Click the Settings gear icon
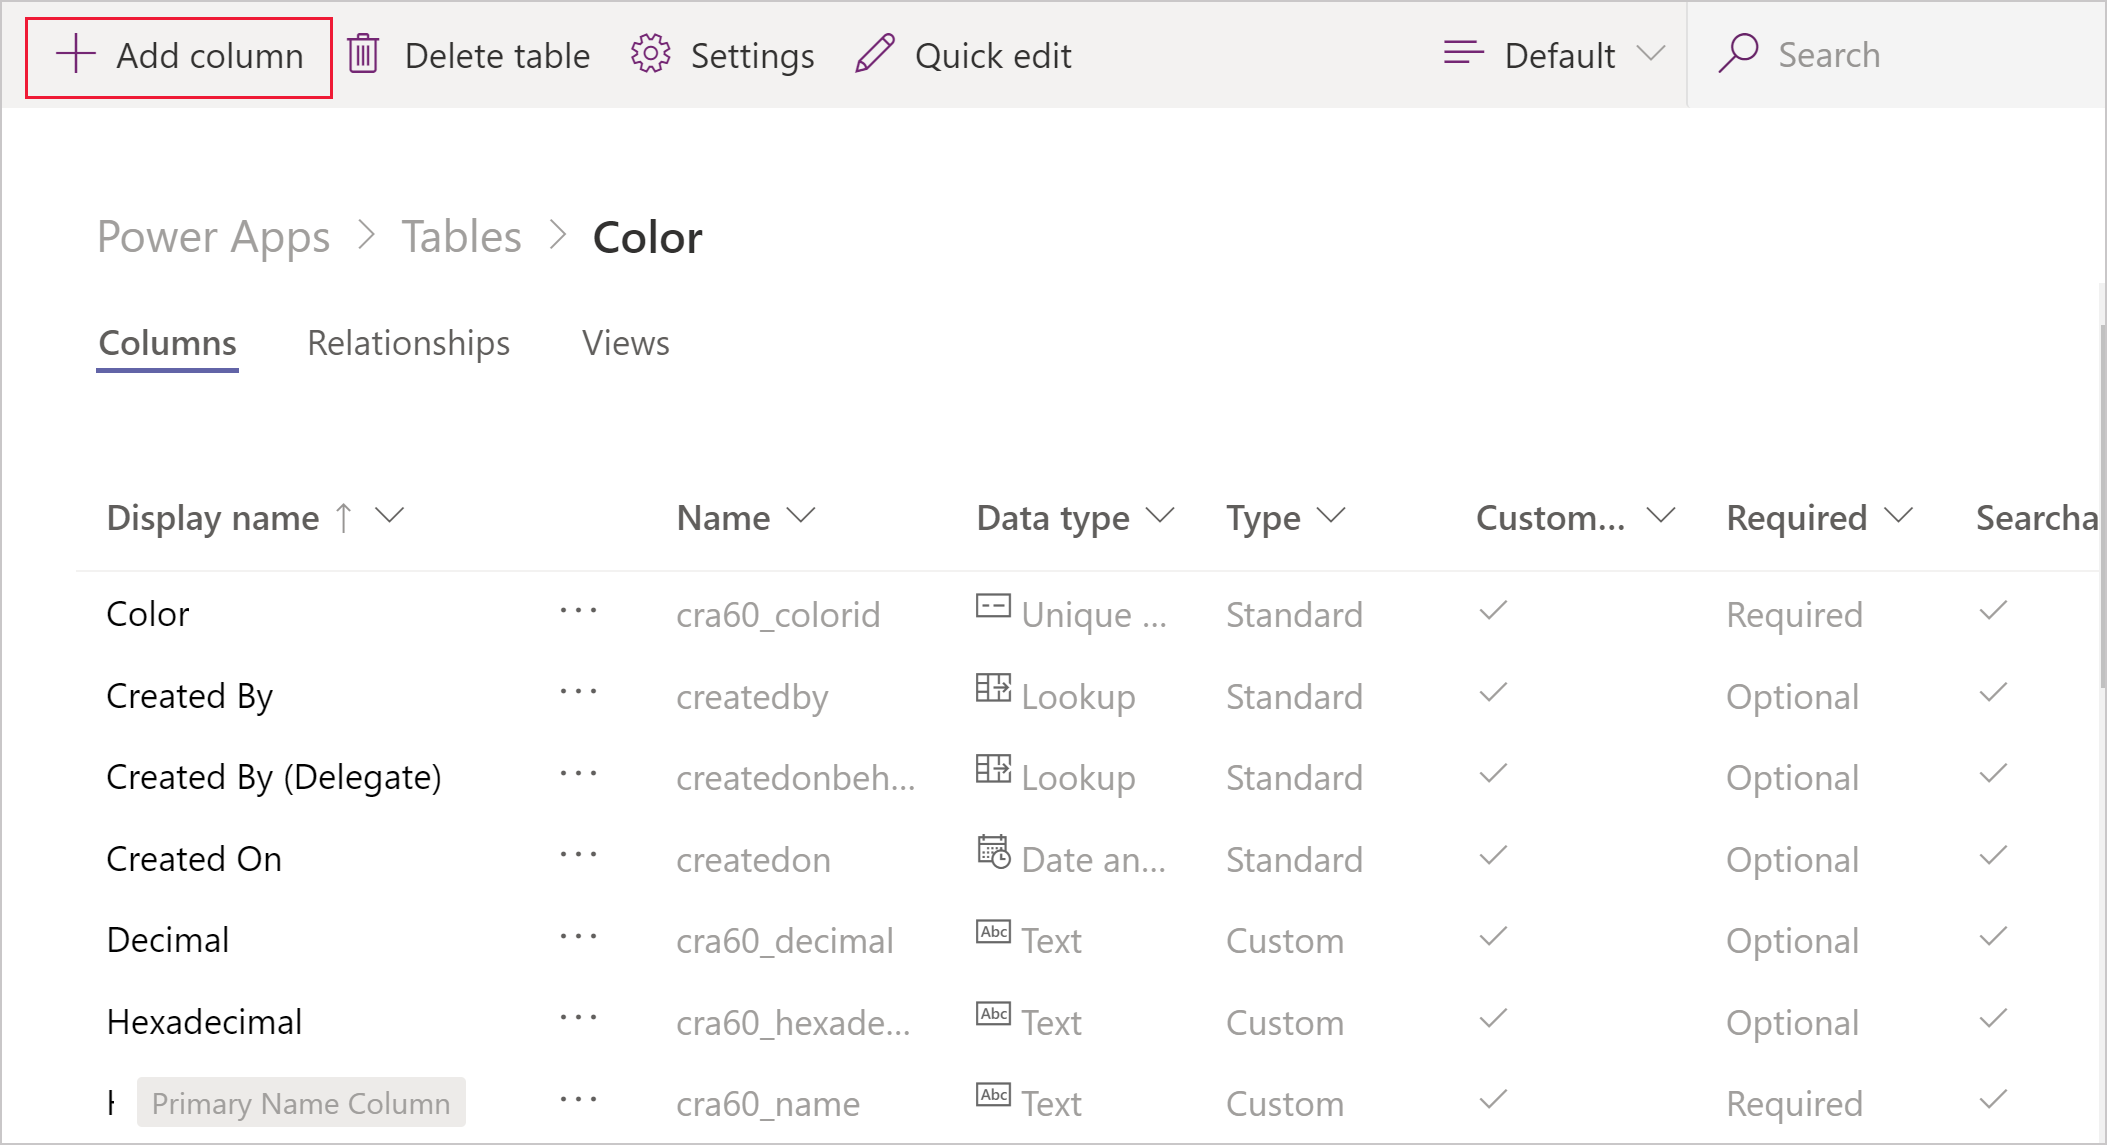2107x1145 pixels. coord(651,55)
